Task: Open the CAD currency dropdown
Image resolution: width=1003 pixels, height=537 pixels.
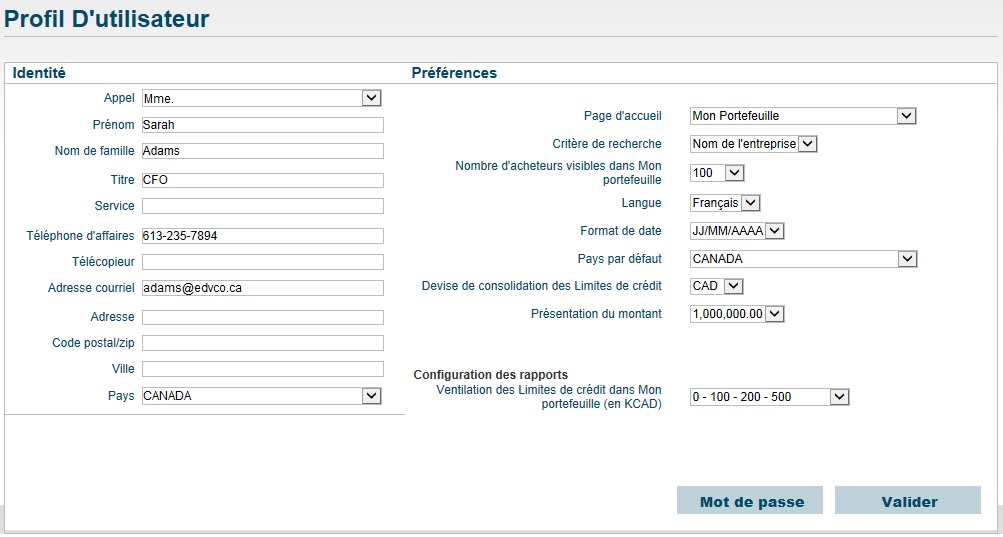Action: (716, 286)
